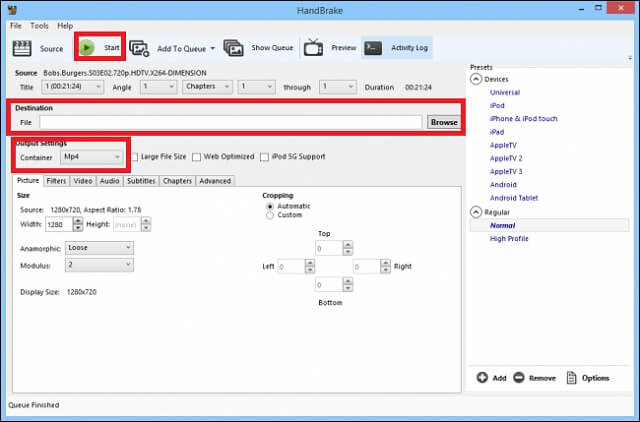The image size is (640, 422).
Task: Click the Source clapperboard icon
Action: pos(22,48)
